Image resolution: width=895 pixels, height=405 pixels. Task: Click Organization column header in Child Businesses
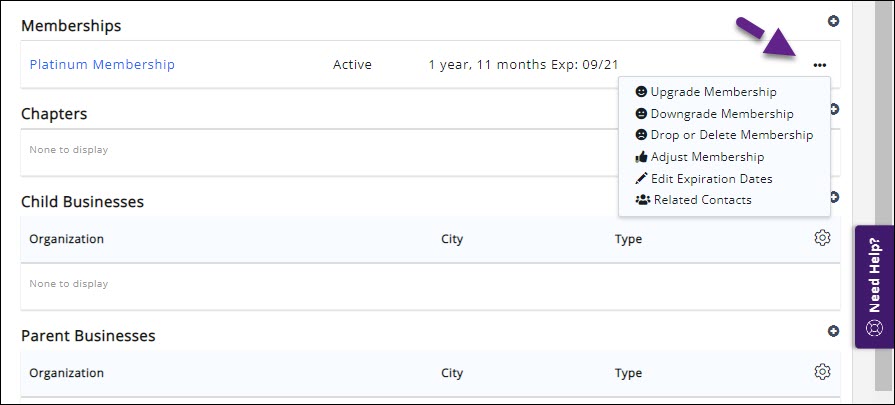66,239
